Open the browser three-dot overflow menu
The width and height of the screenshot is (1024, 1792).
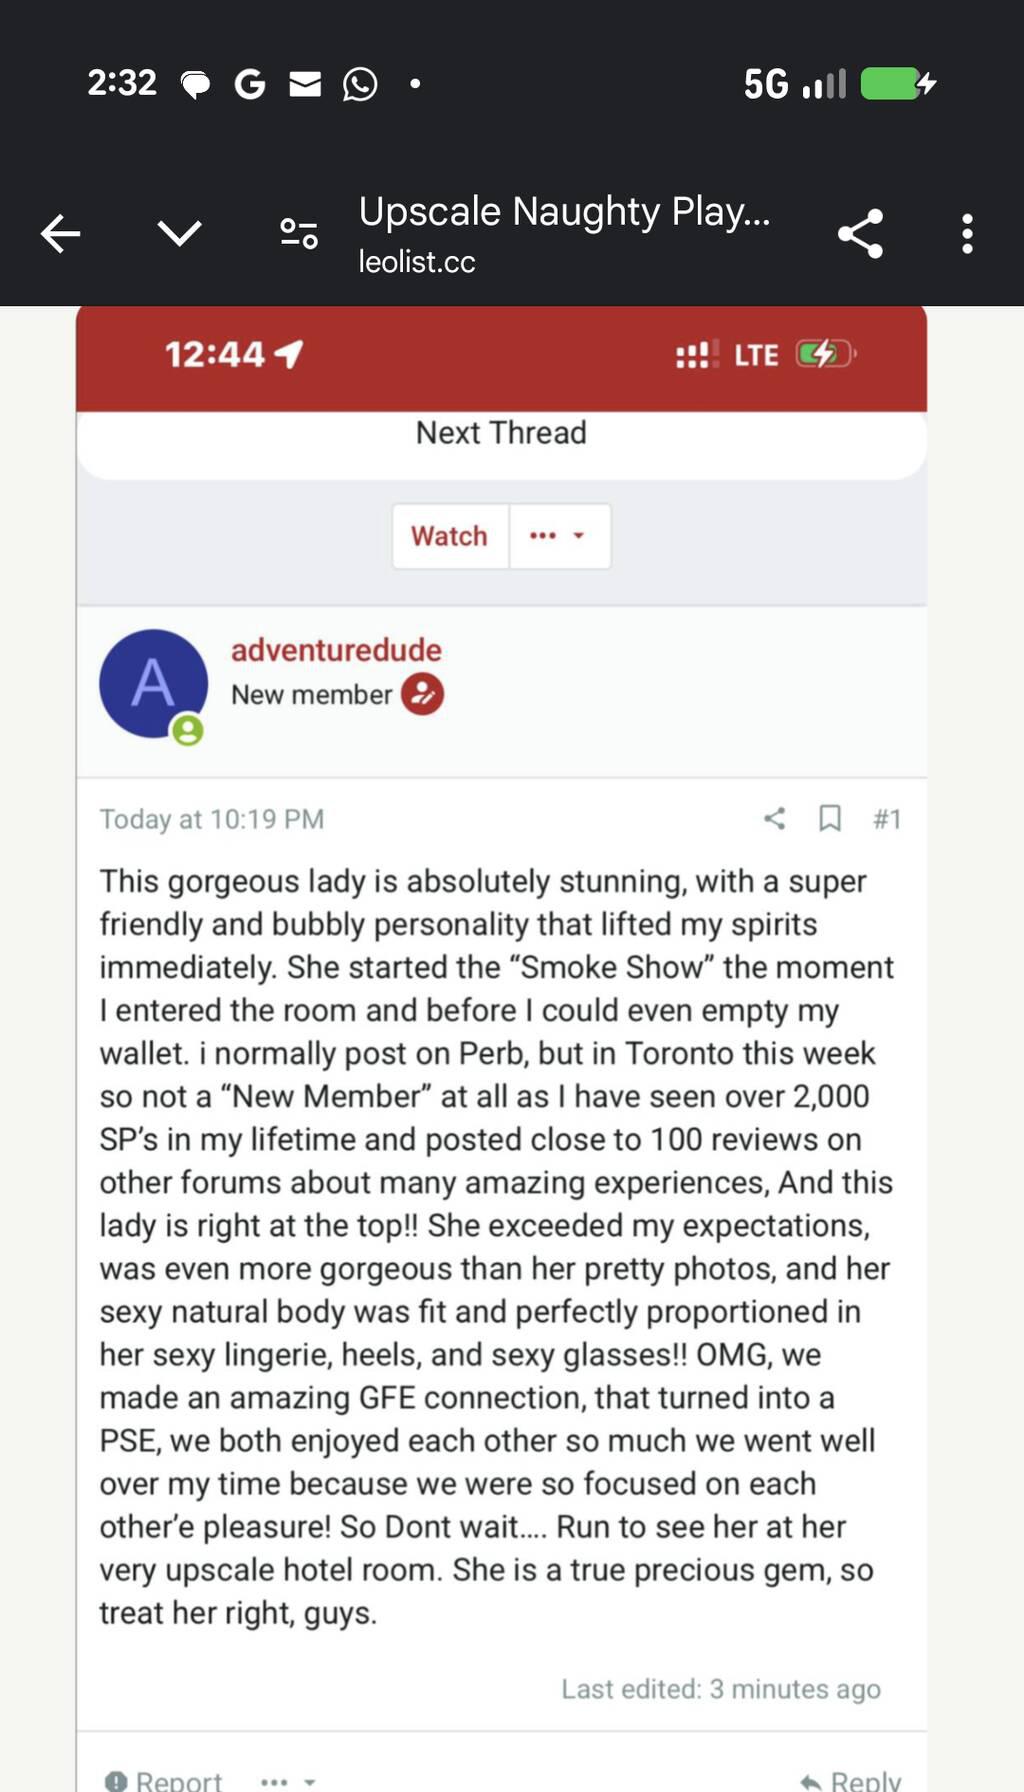tap(966, 234)
